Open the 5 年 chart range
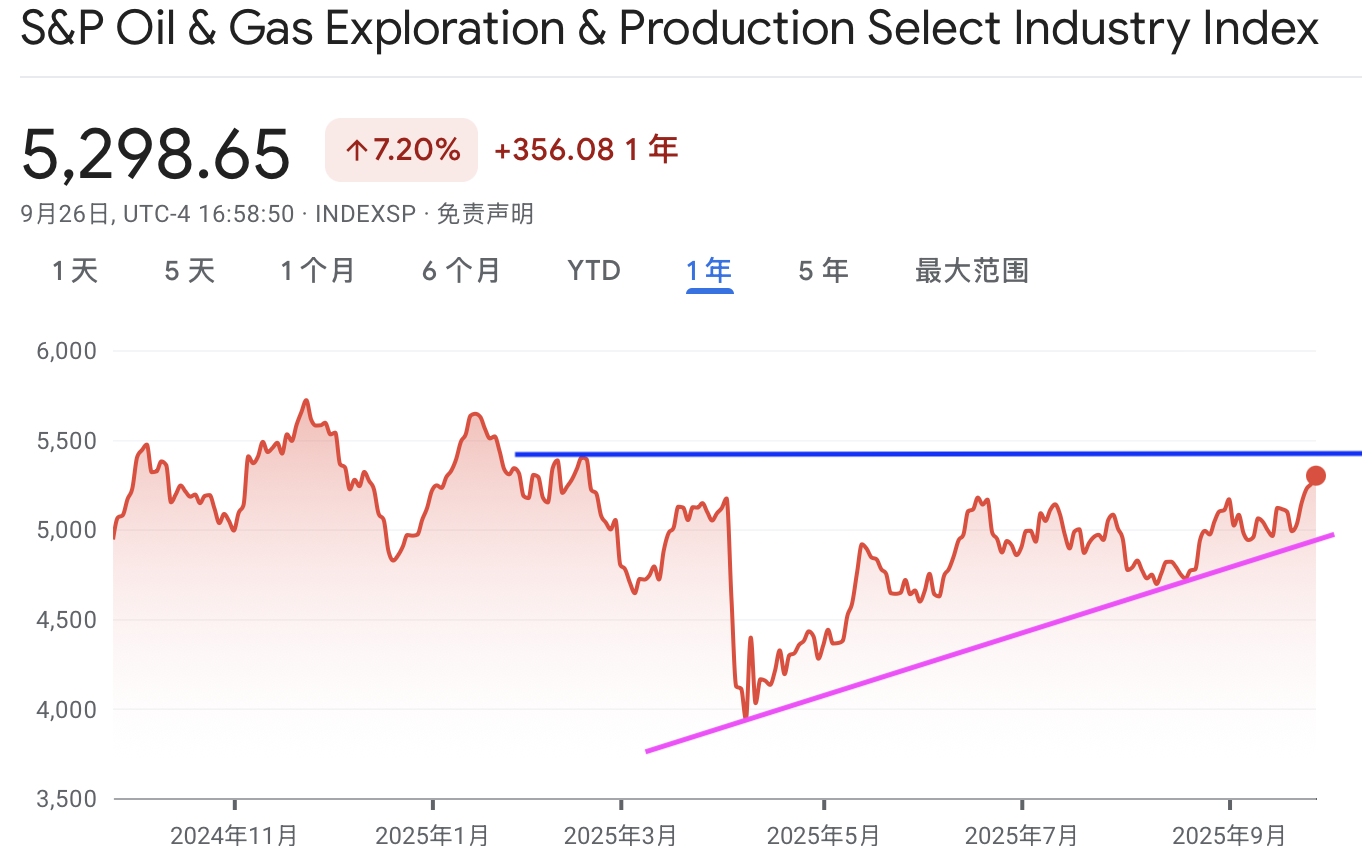The width and height of the screenshot is (1362, 868). click(823, 270)
